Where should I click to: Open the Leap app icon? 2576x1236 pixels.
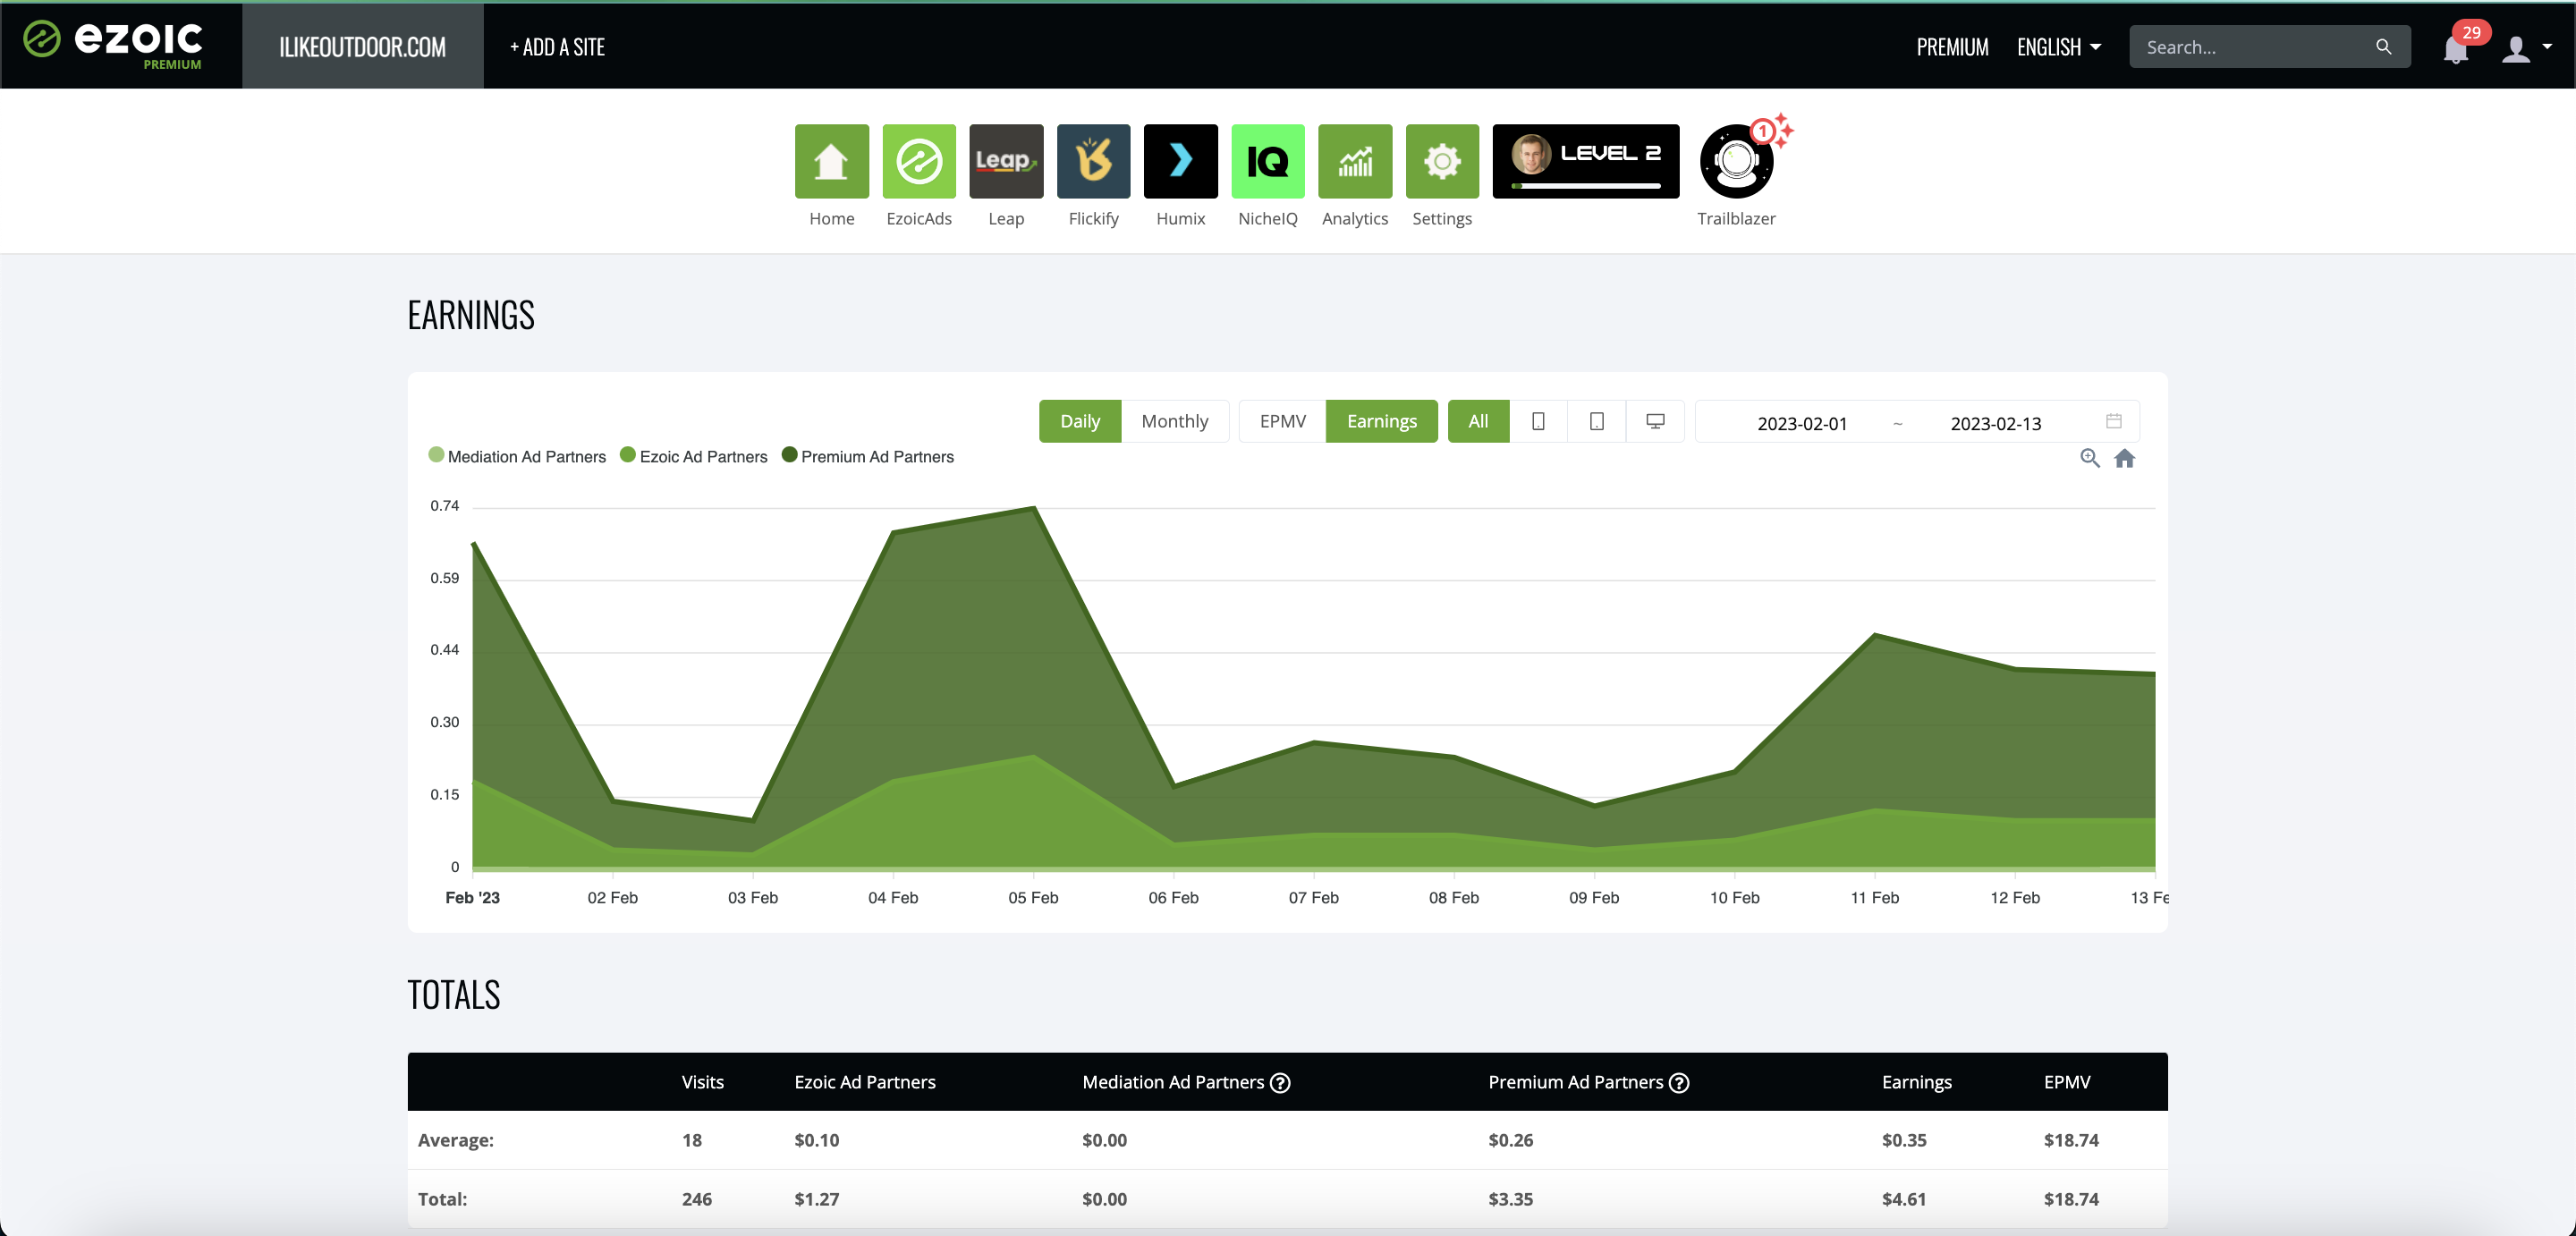pos(1005,161)
